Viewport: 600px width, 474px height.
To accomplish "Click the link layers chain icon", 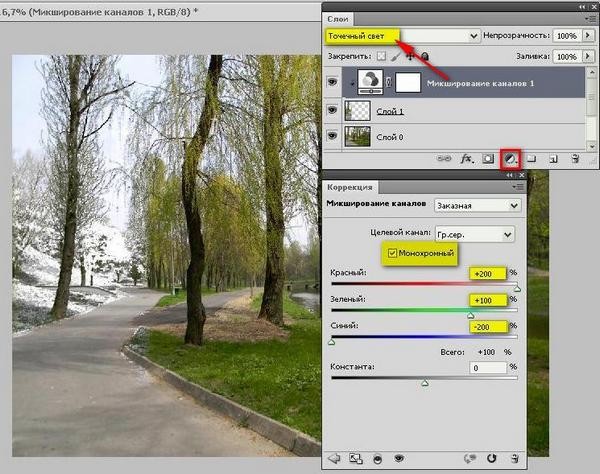I will [444, 159].
